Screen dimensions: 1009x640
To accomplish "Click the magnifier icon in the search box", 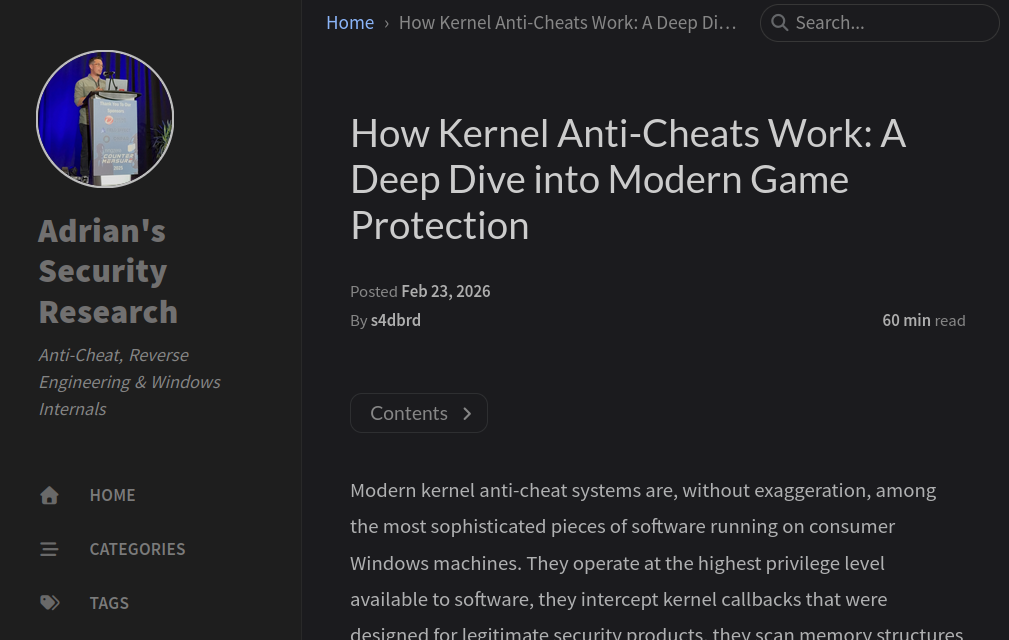I will (x=779, y=23).
